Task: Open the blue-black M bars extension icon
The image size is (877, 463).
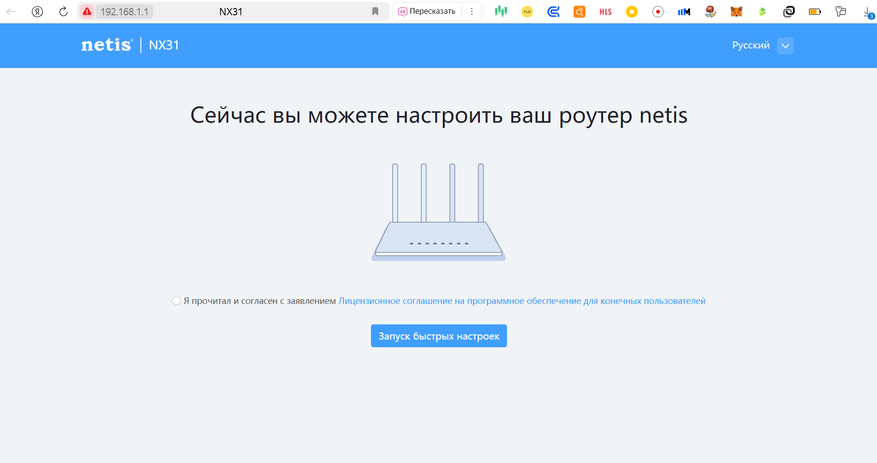Action: pyautogui.click(x=683, y=11)
